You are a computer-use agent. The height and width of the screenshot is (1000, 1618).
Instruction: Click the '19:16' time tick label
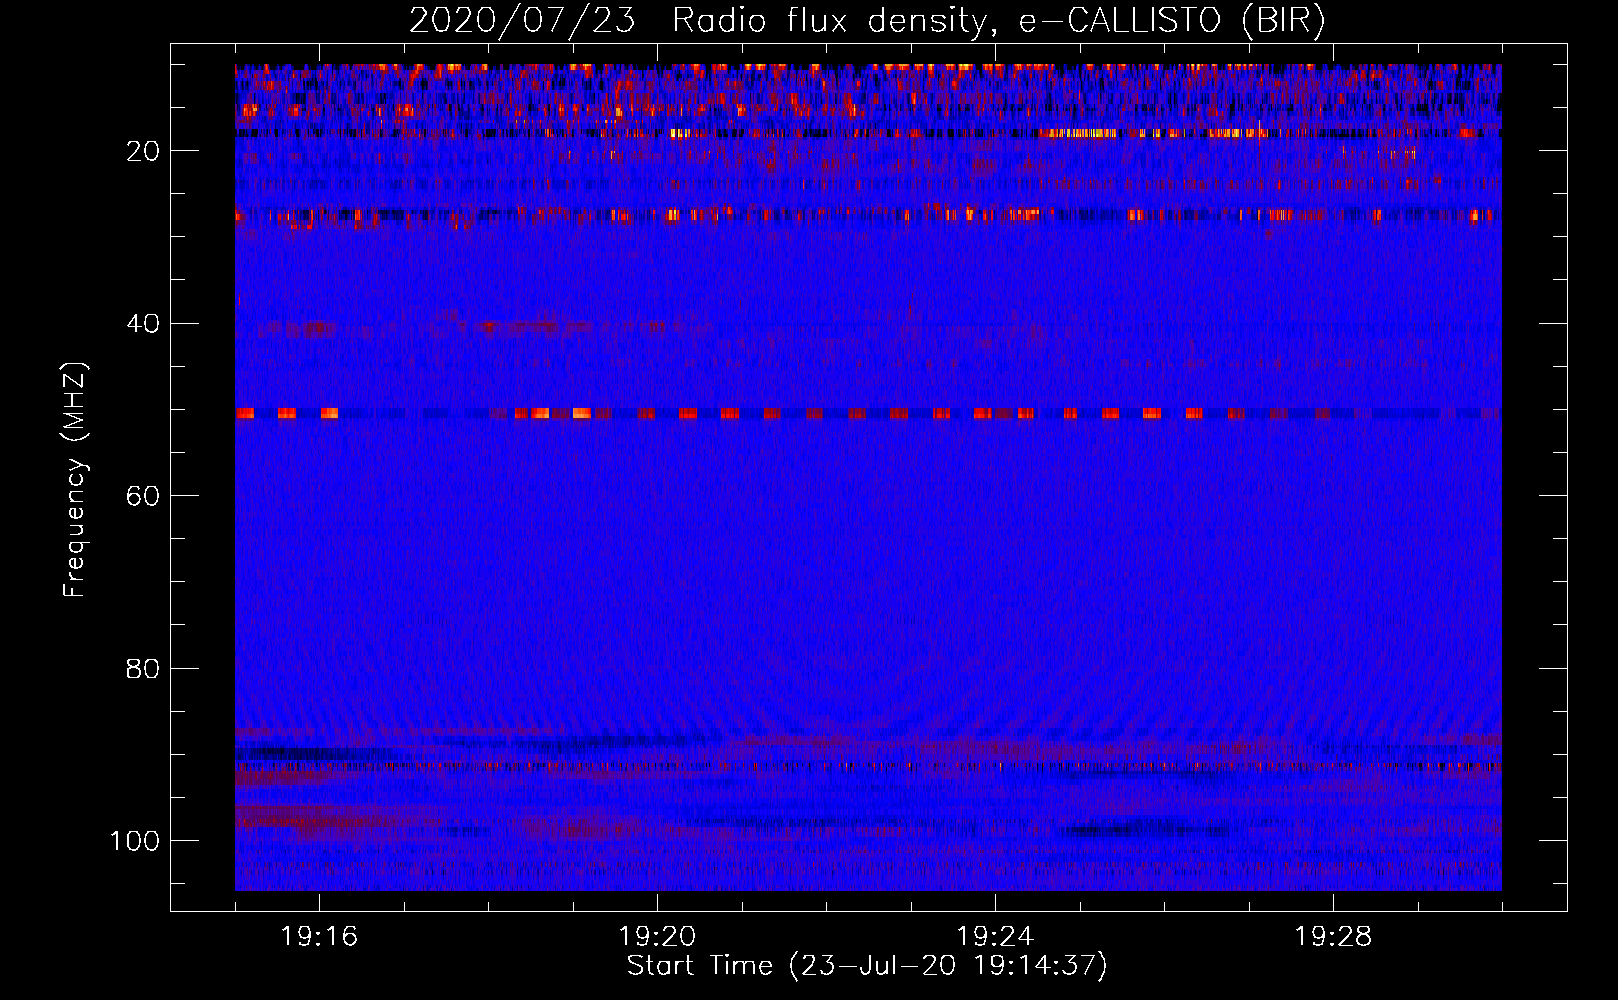click(x=319, y=937)
